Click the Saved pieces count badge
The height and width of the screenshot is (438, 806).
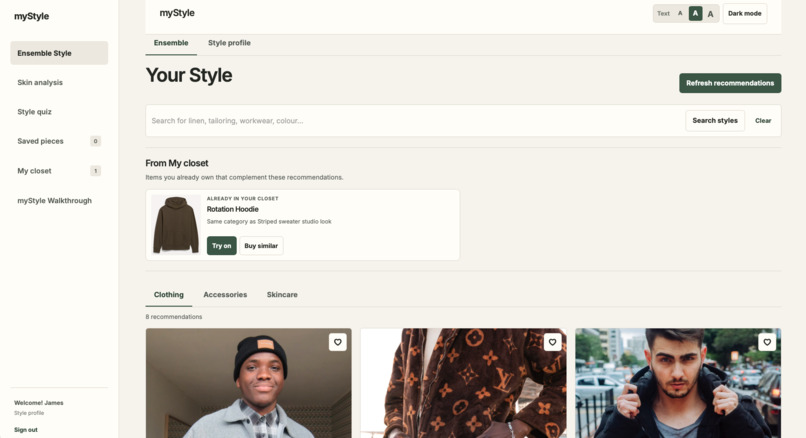click(96, 141)
